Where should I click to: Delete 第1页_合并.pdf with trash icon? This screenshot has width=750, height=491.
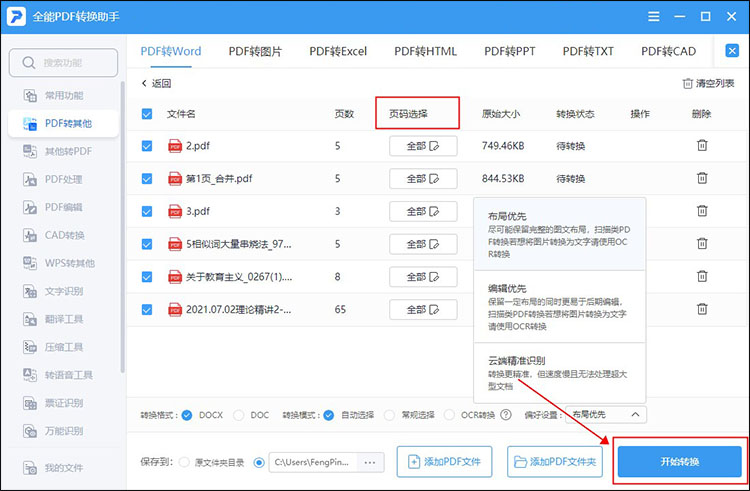[x=702, y=178]
